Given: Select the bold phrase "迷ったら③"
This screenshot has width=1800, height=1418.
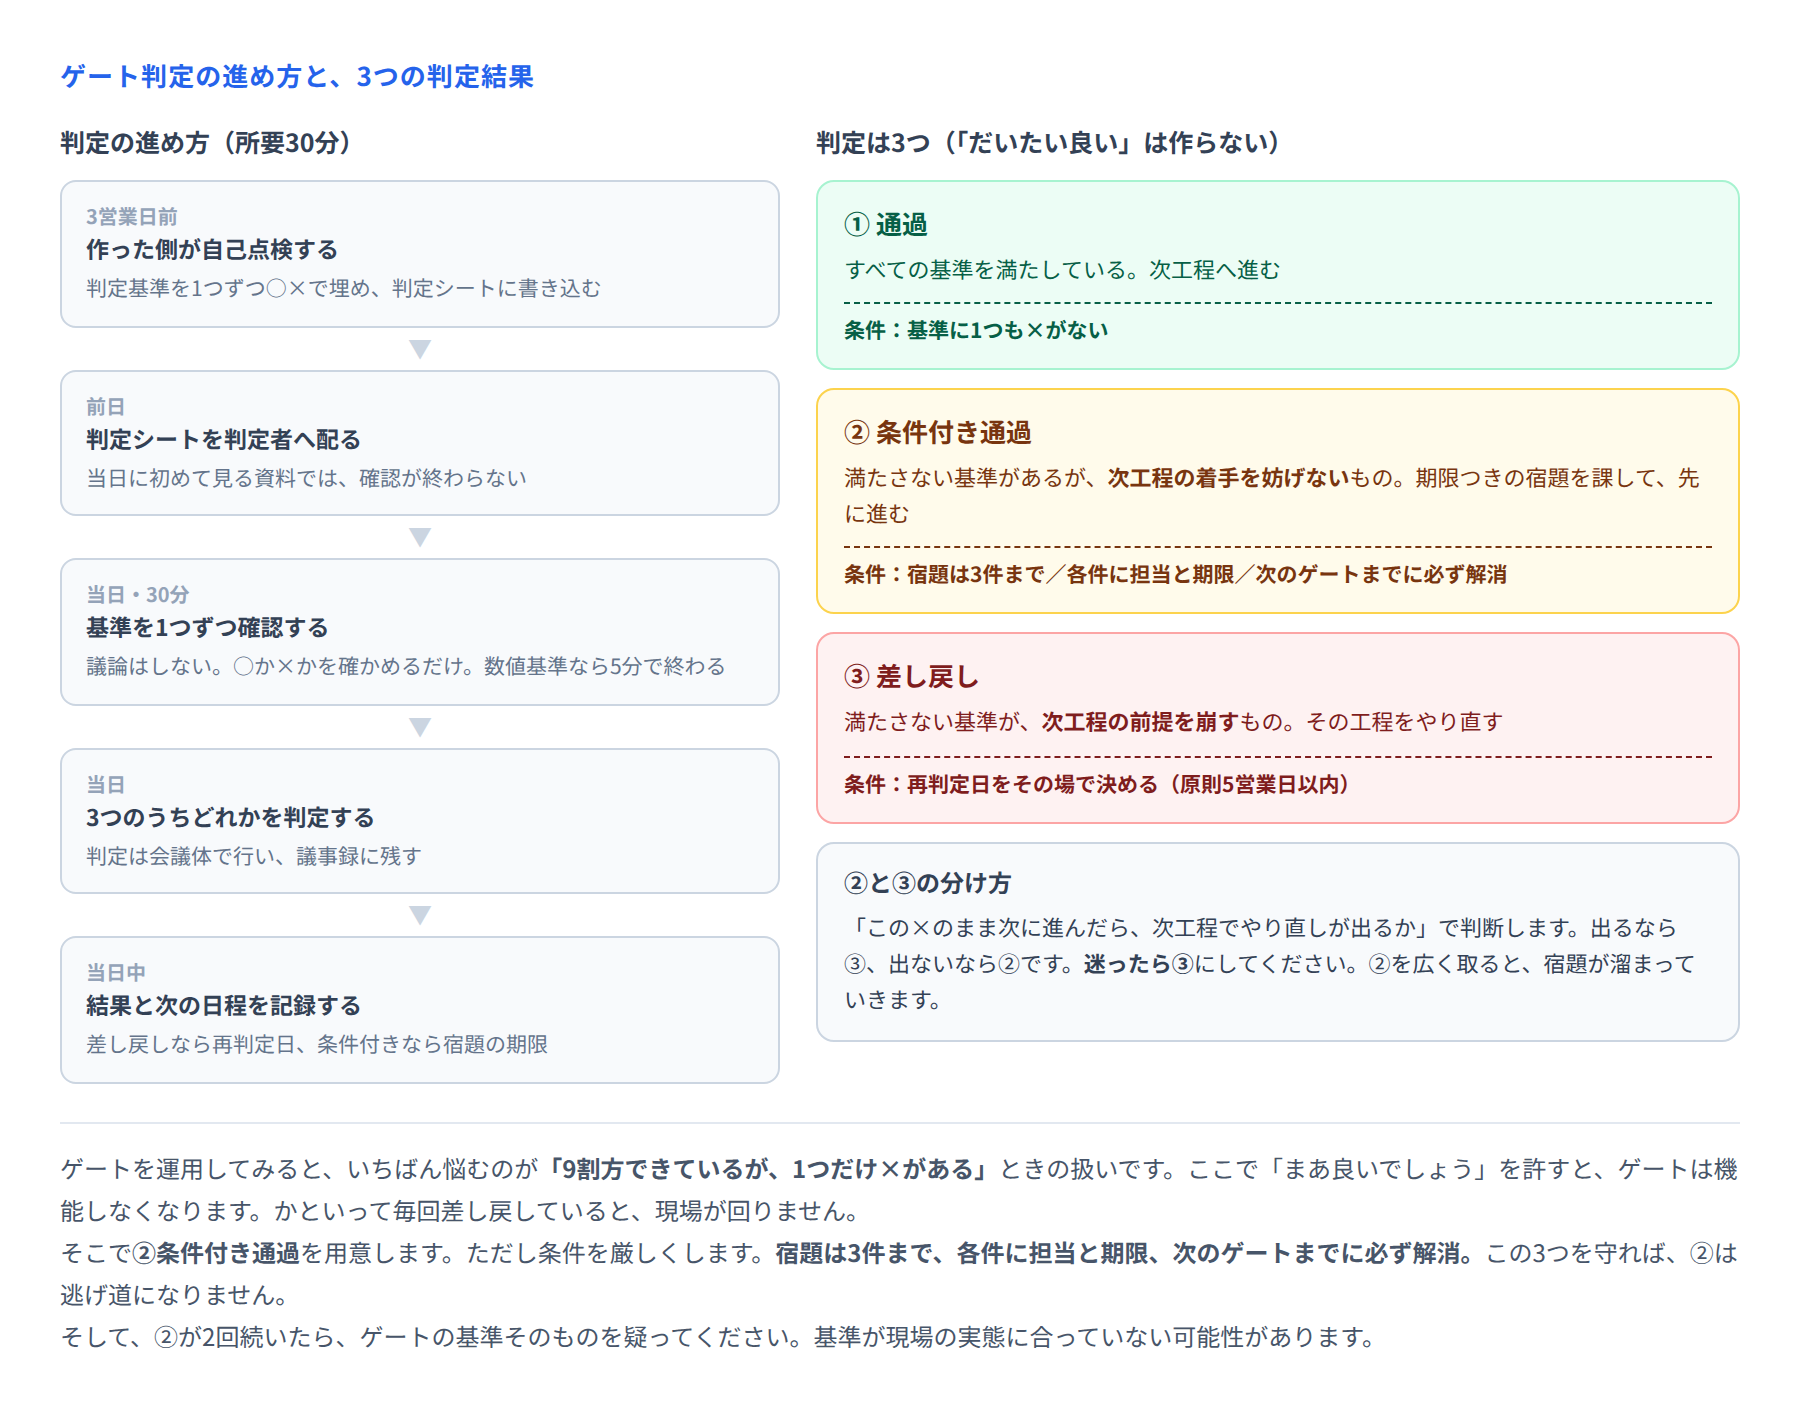Looking at the screenshot, I should [x=1139, y=964].
